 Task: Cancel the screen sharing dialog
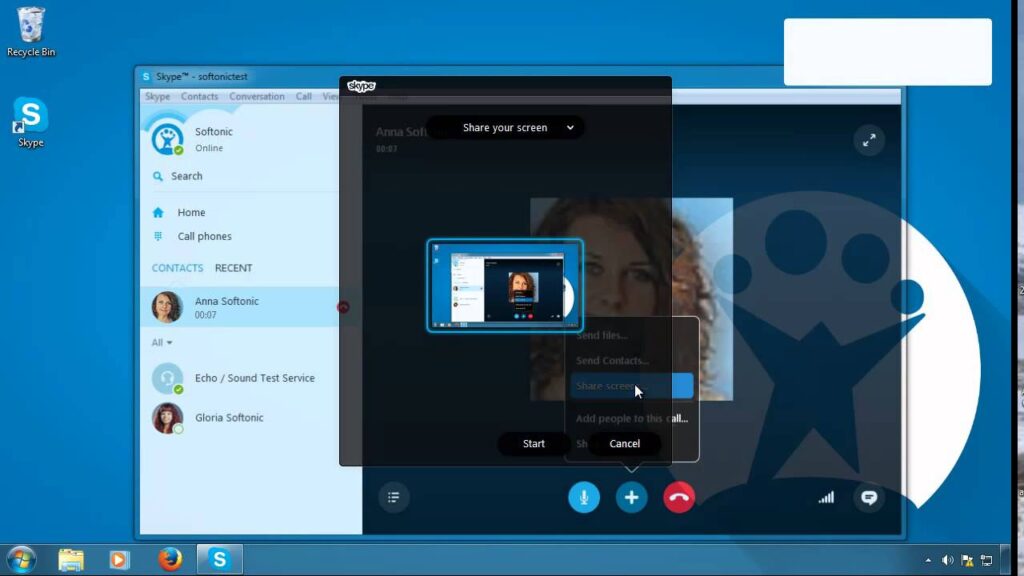point(624,443)
